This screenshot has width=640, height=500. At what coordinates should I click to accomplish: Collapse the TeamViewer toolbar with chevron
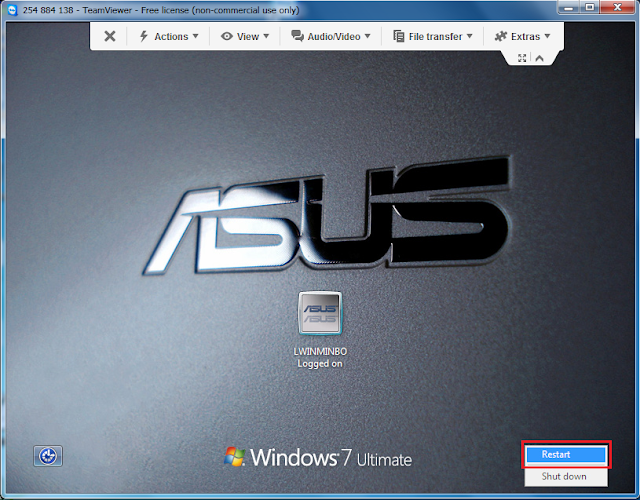(x=539, y=58)
